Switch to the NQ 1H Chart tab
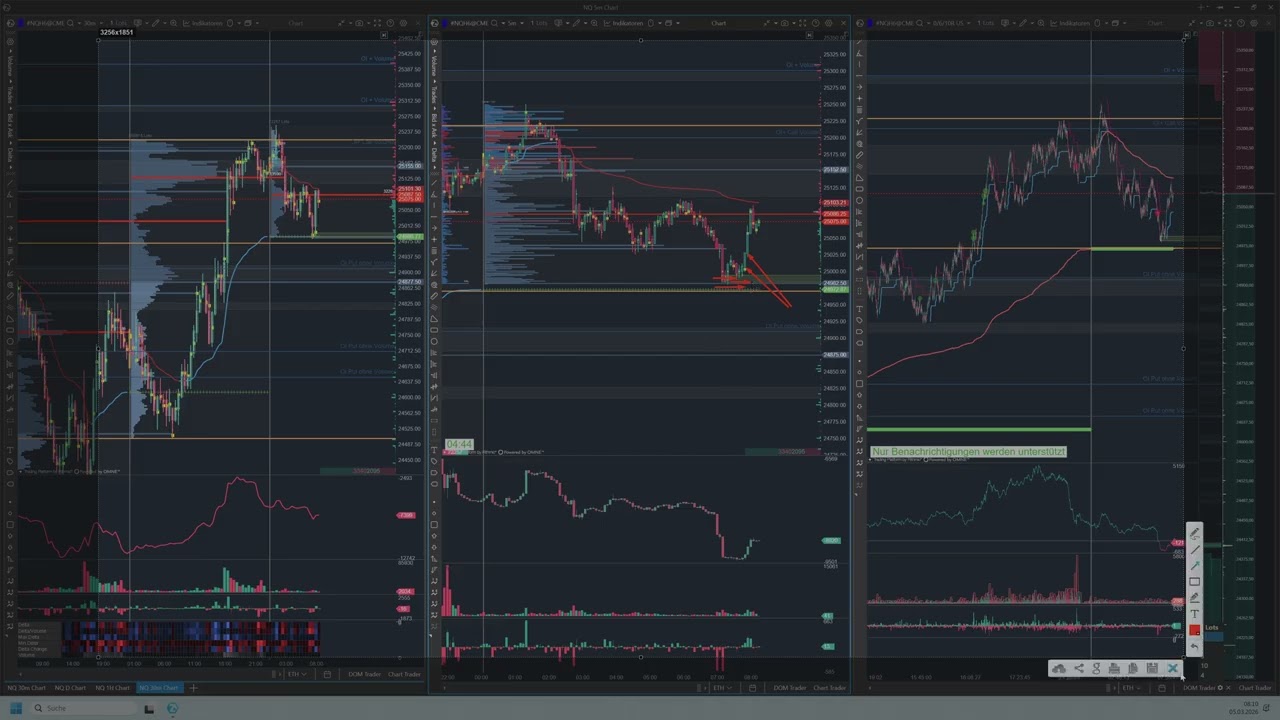1280x720 pixels. pyautogui.click(x=113, y=688)
